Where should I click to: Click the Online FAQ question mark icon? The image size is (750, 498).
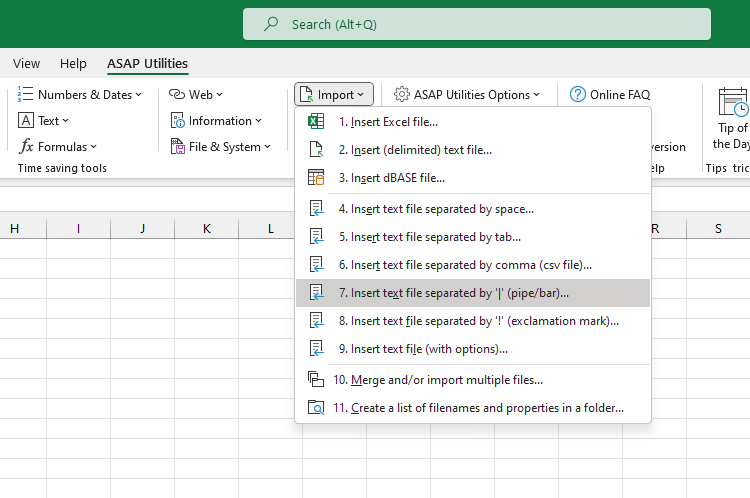coord(577,94)
